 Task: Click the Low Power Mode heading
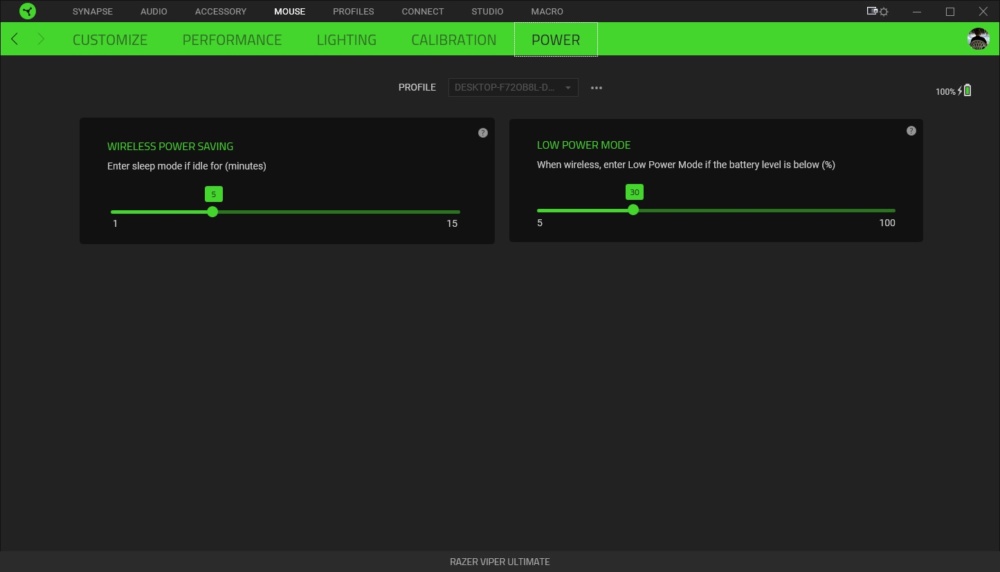click(x=584, y=145)
